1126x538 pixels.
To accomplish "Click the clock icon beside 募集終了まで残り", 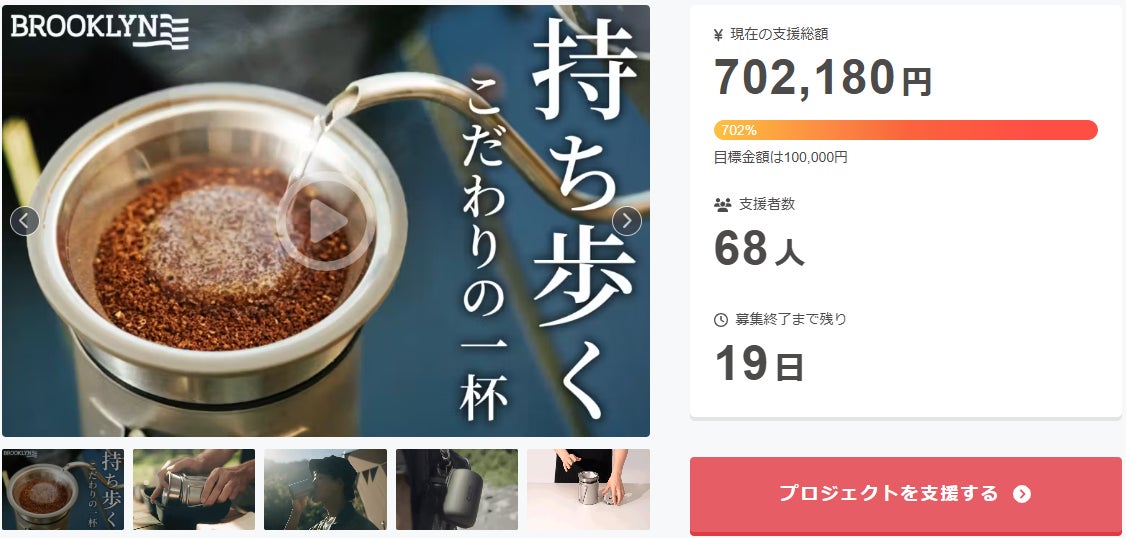I will [721, 320].
